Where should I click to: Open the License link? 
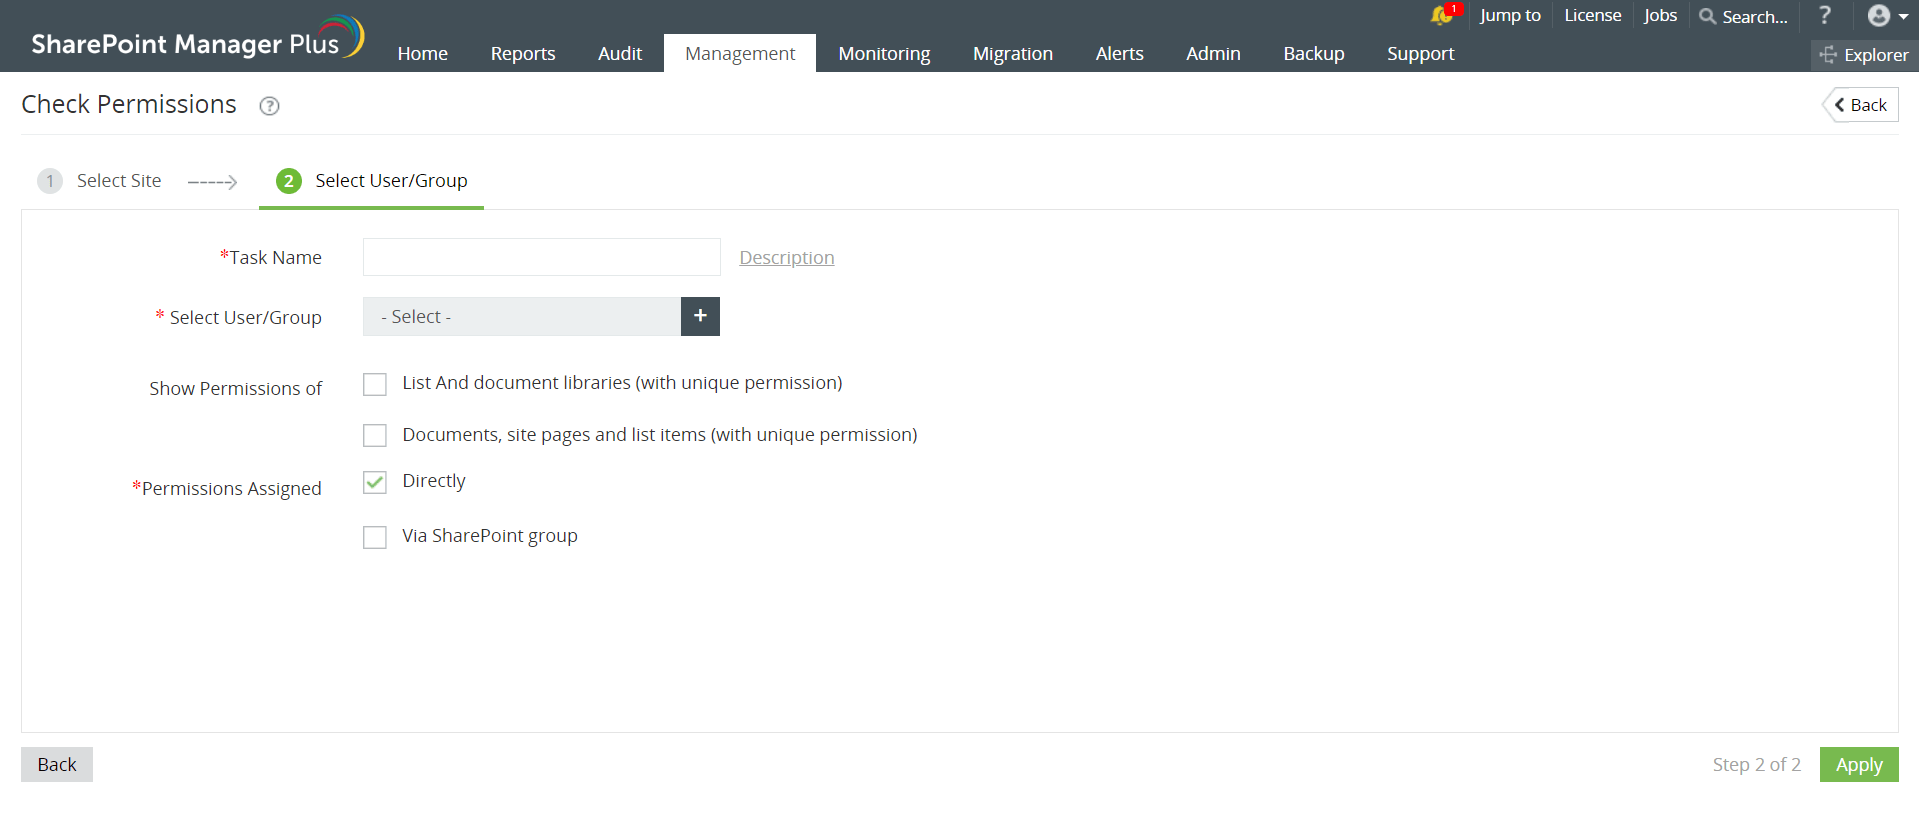1593,15
